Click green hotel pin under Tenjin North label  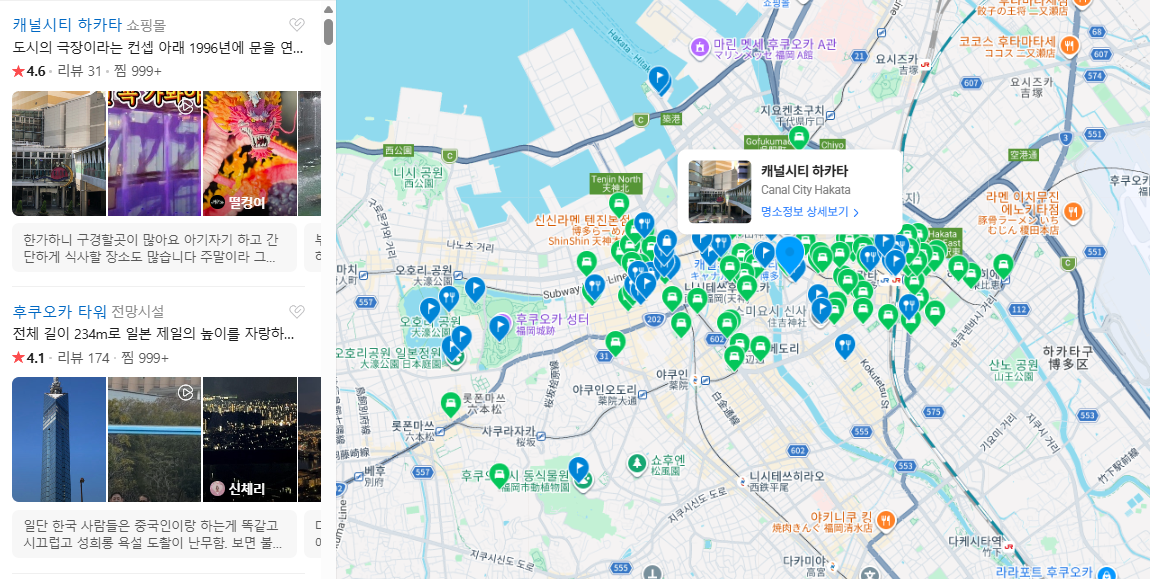tap(618, 204)
